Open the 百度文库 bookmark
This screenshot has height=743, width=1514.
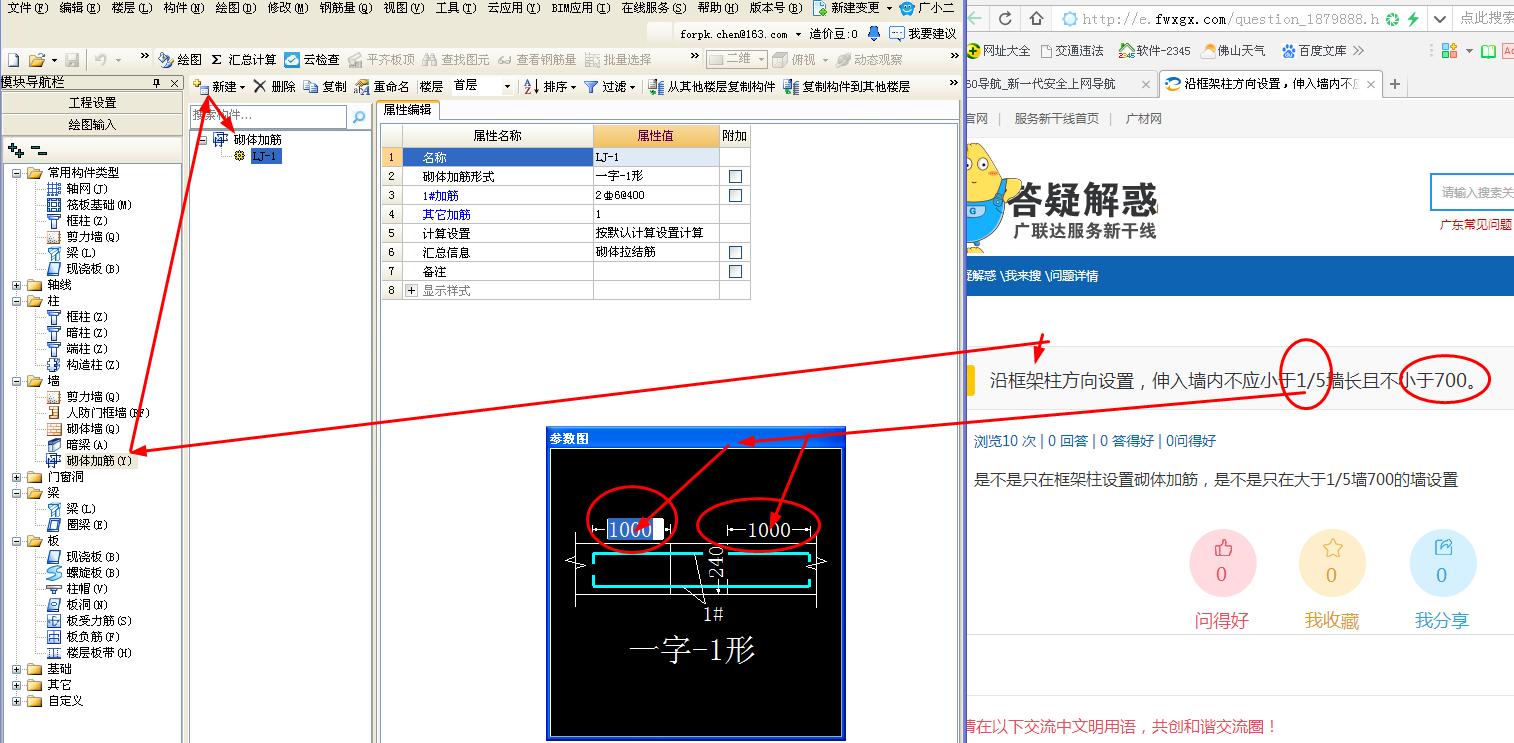(1314, 50)
